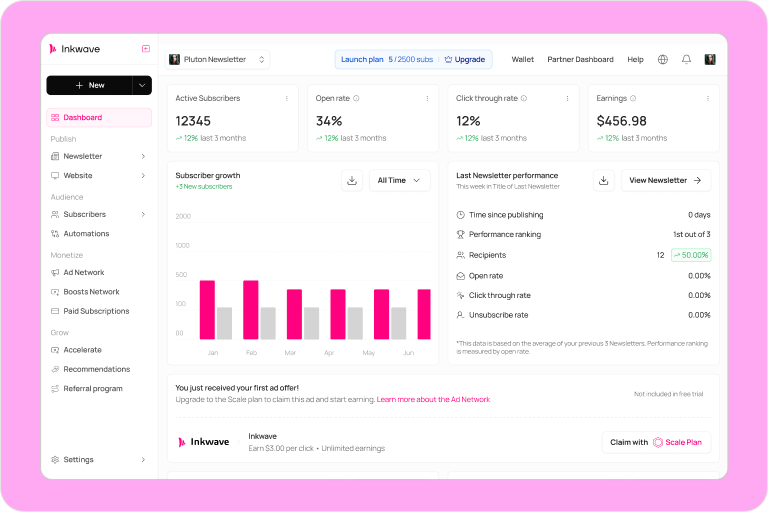Viewport: 768px width, 512px height.
Task: Open Partner Dashboard in the top bar
Action: (x=580, y=59)
